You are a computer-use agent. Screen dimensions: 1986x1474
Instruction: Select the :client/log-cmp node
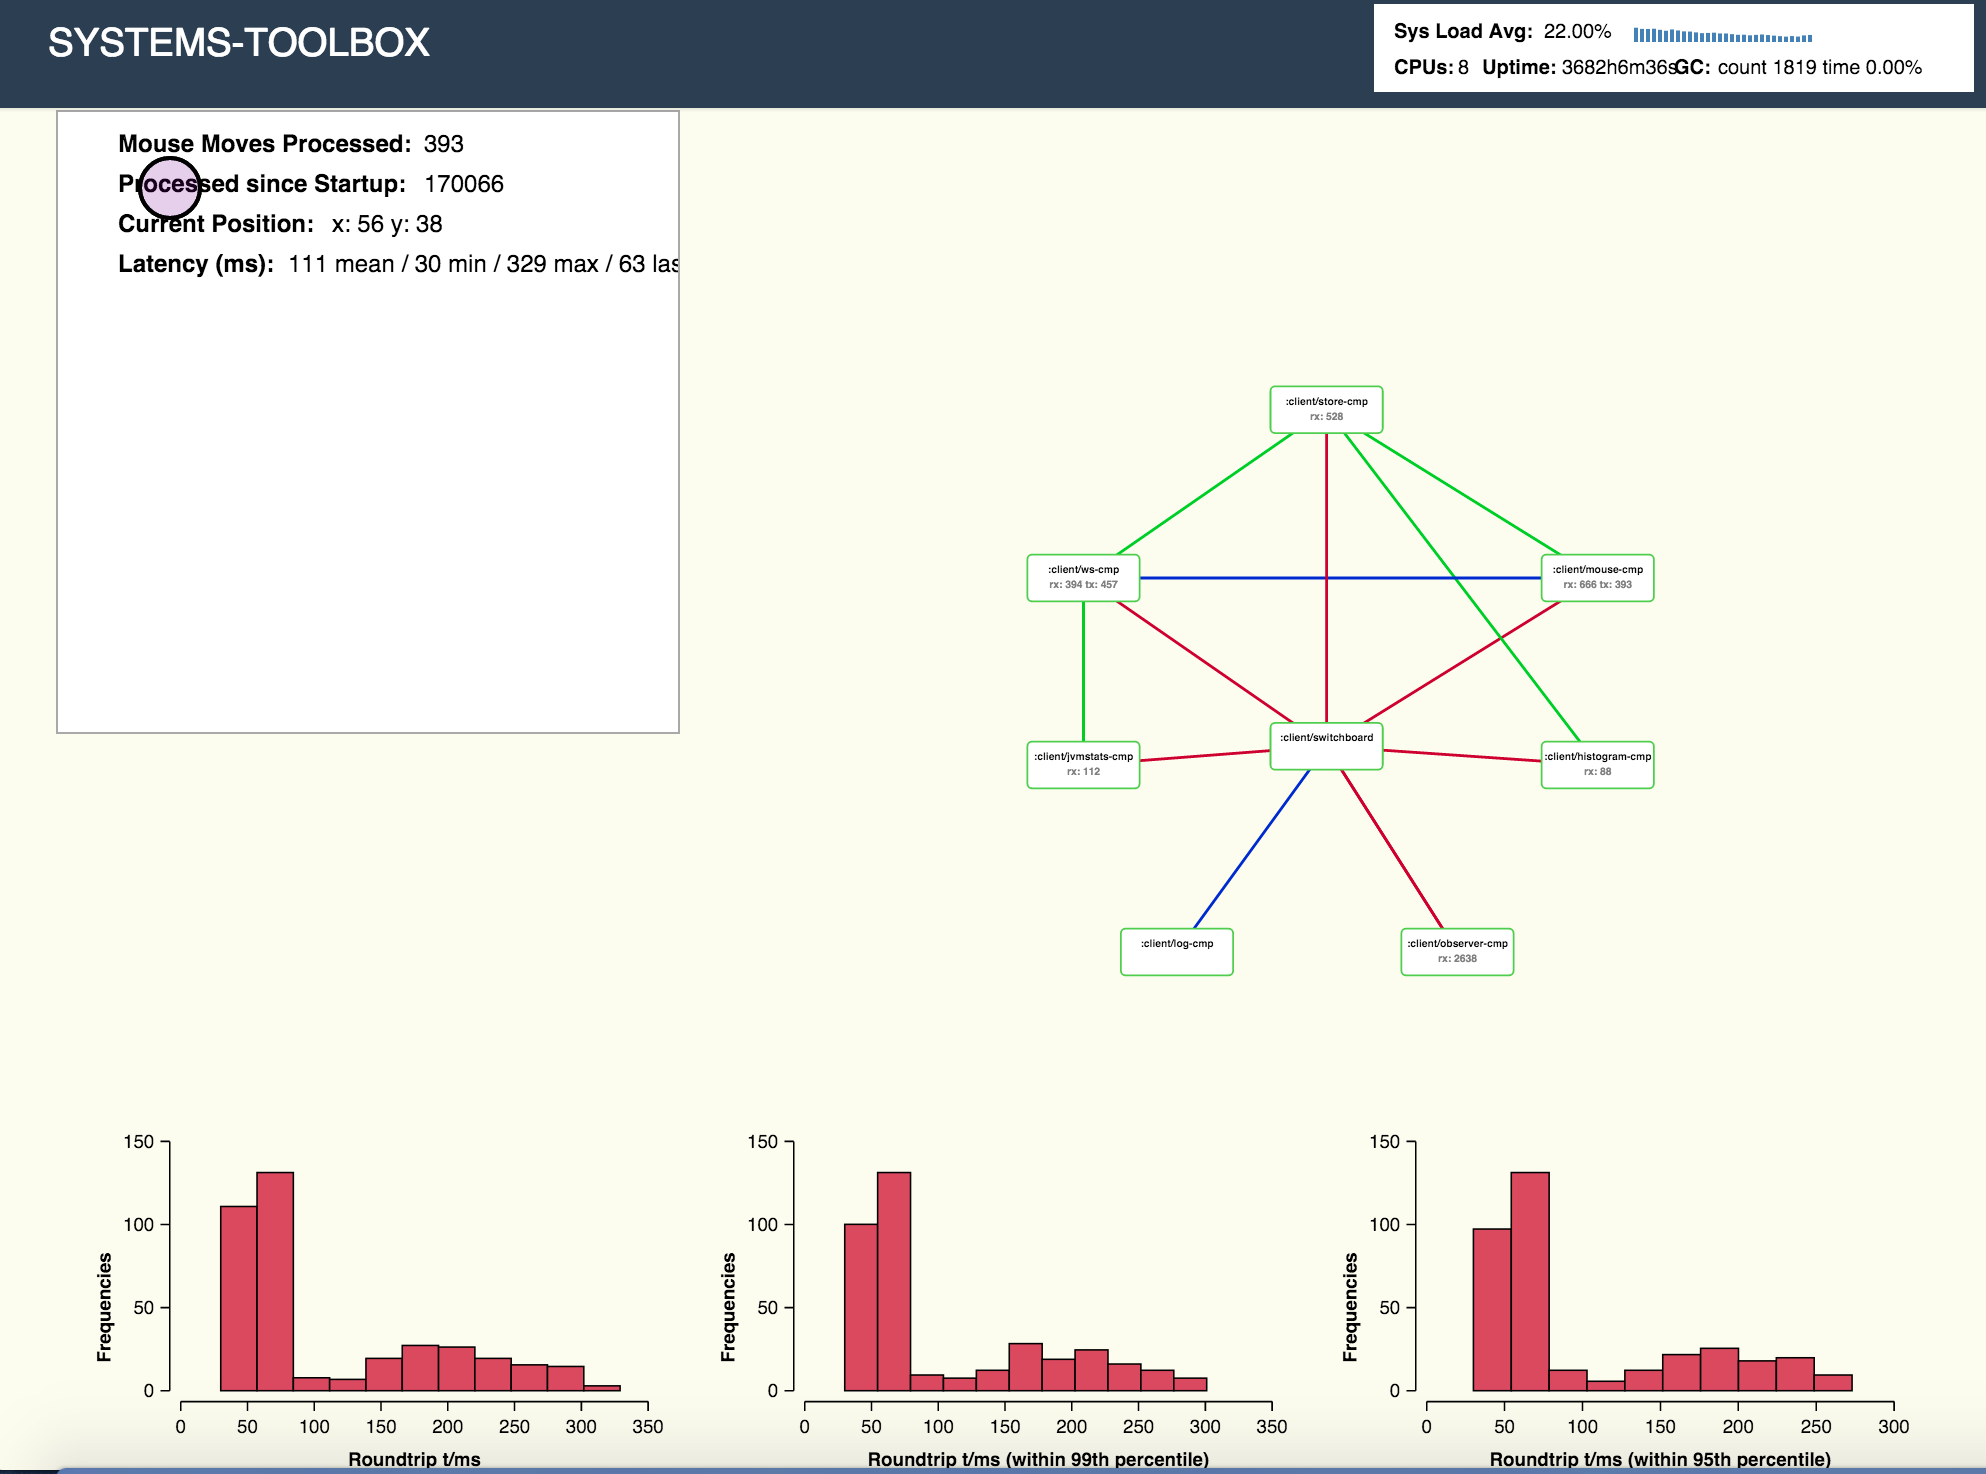(x=1176, y=951)
